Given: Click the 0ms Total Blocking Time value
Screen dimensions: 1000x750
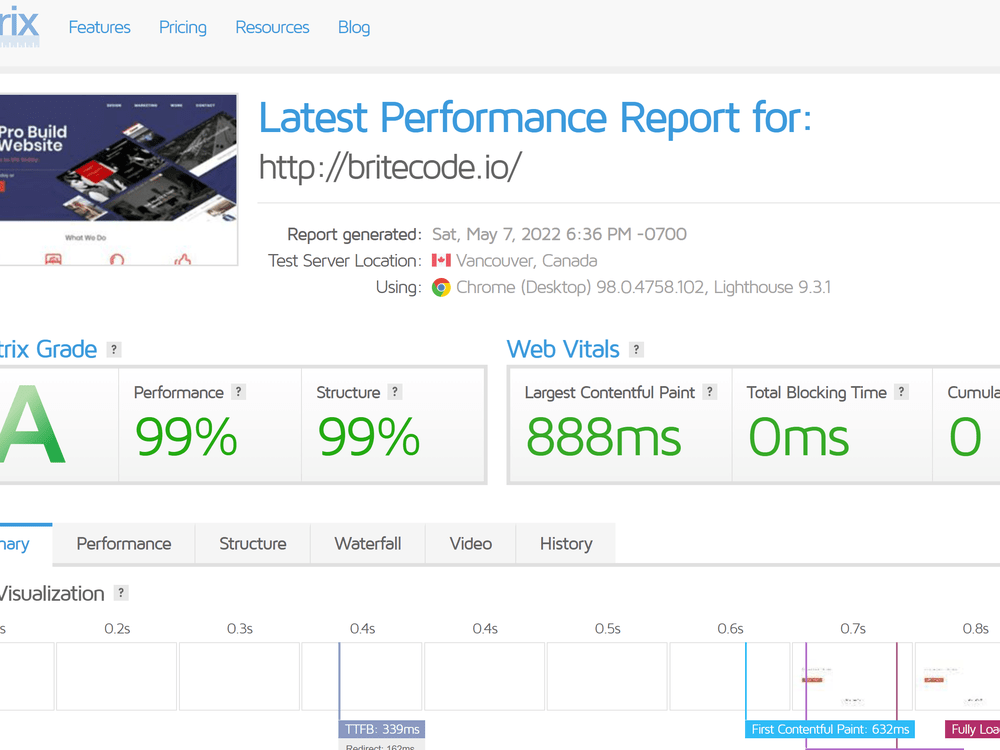Looking at the screenshot, I should [798, 438].
